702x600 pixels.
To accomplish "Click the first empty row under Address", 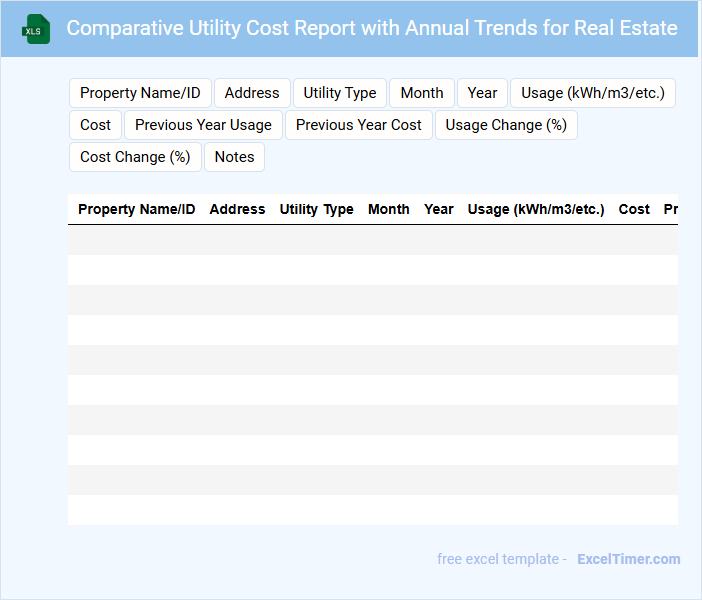I will (x=237, y=240).
